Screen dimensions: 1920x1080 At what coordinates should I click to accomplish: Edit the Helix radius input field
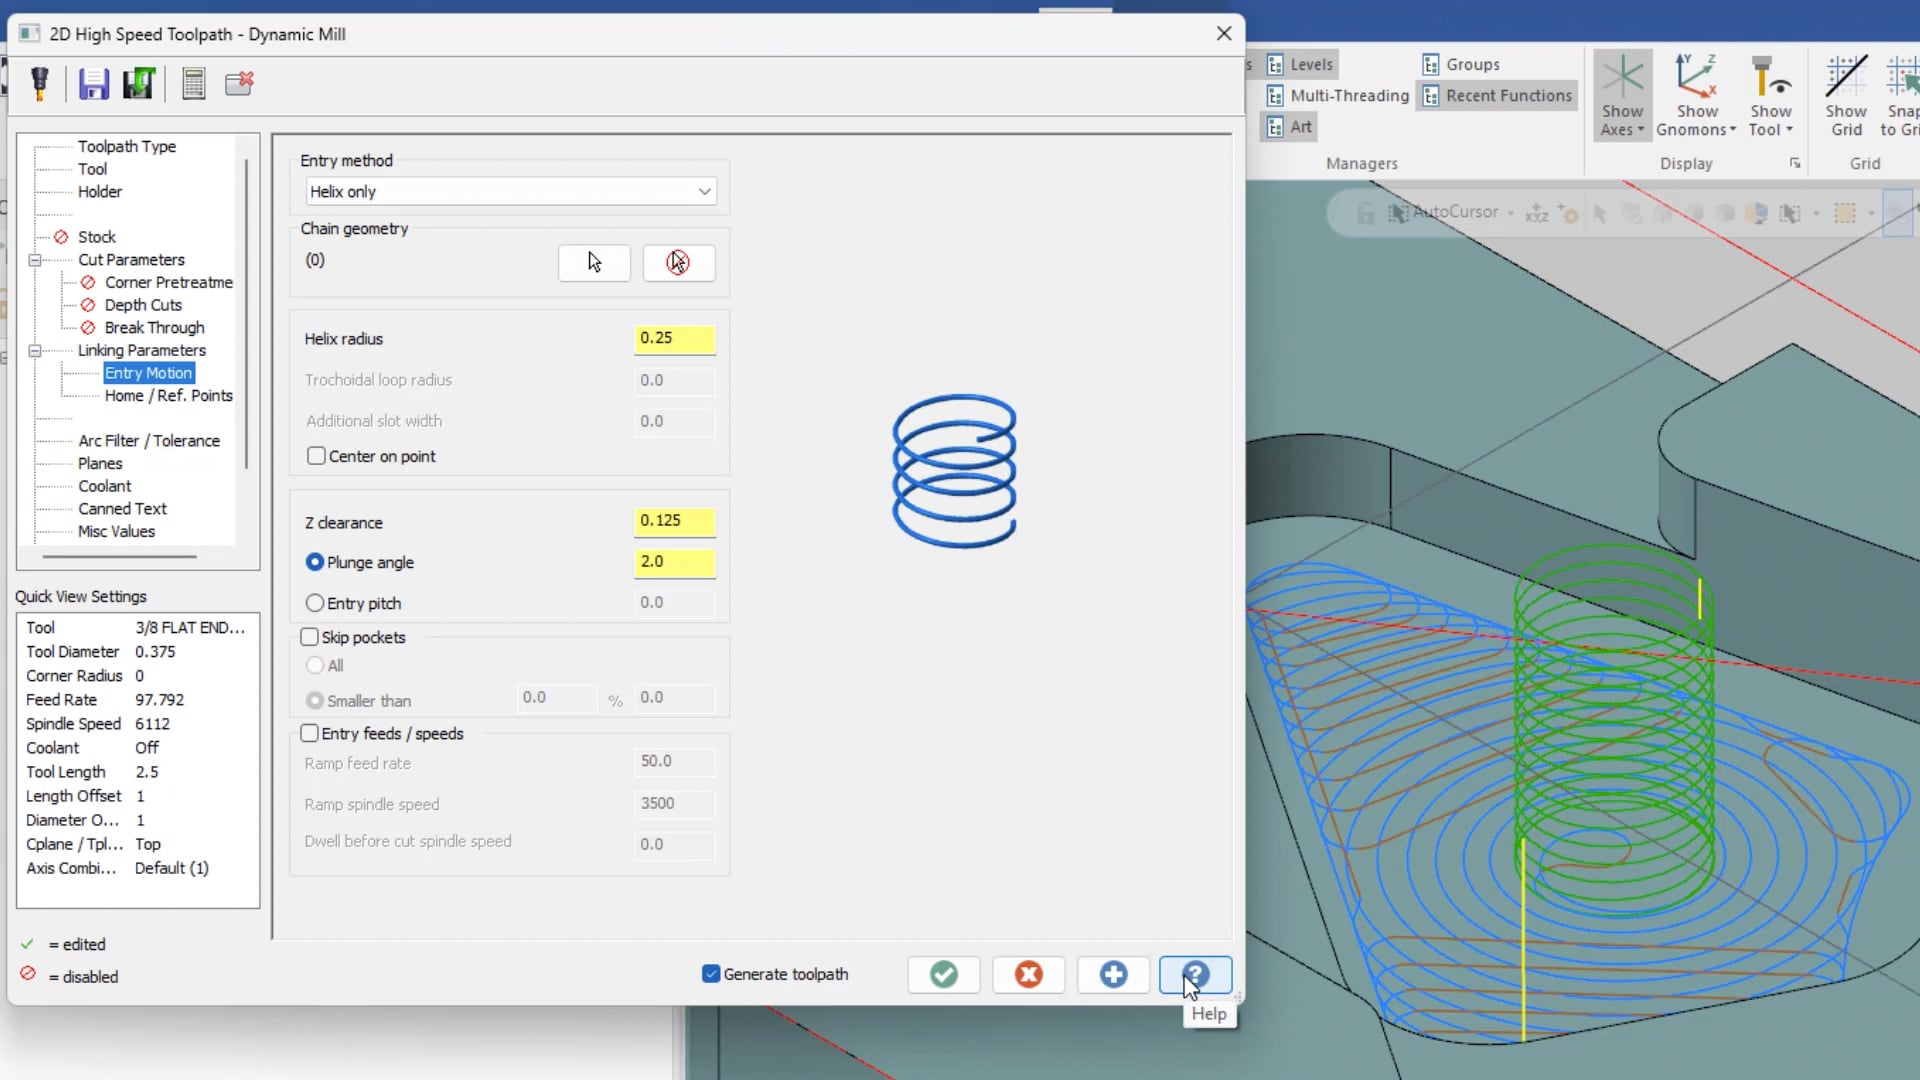pos(675,338)
